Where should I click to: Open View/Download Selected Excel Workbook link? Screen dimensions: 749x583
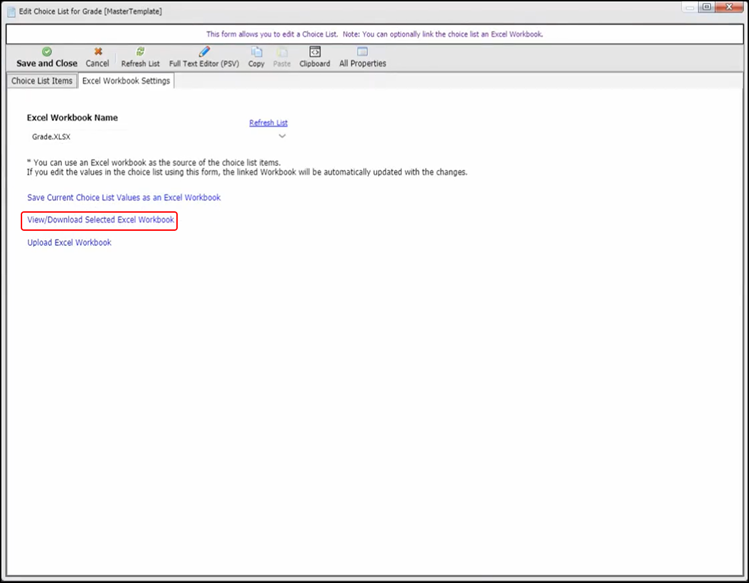(100, 219)
